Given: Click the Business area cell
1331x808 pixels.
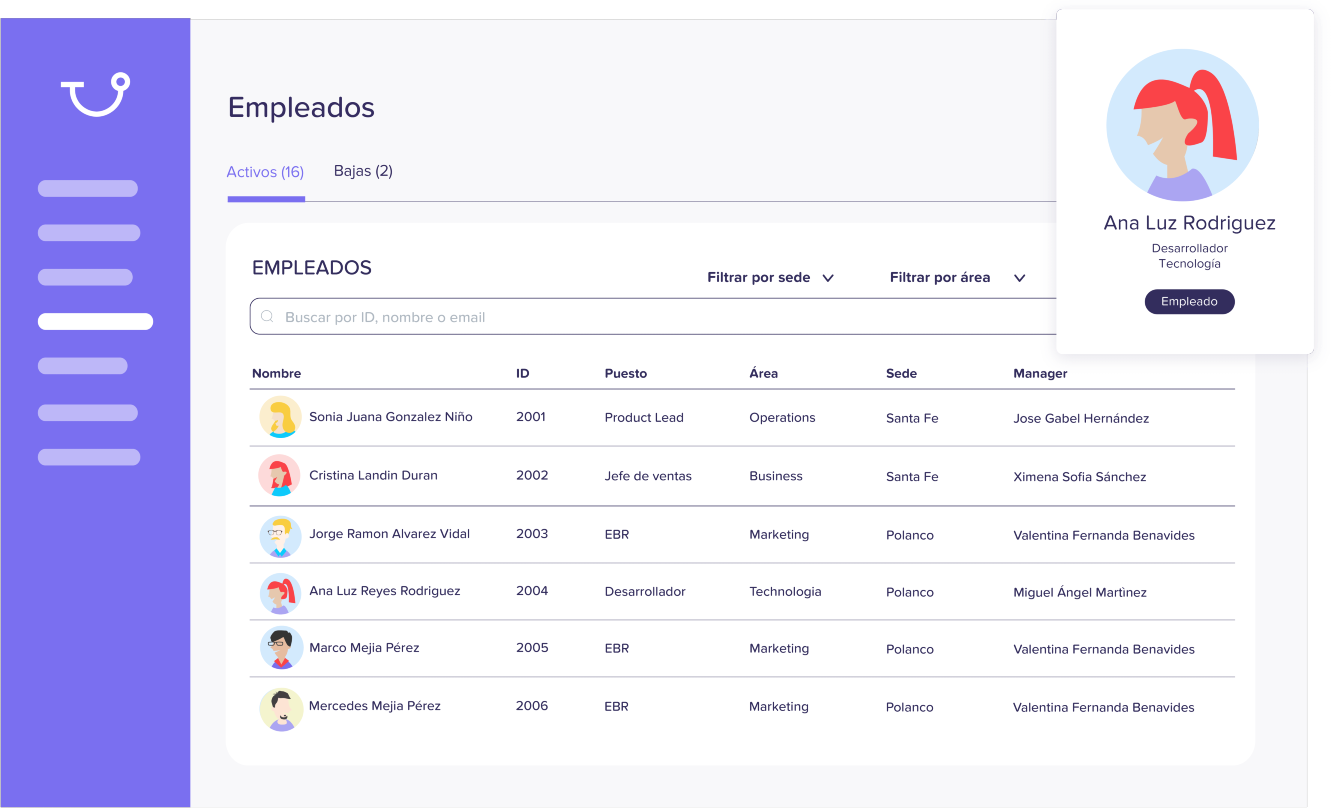Looking at the screenshot, I should pyautogui.click(x=776, y=476).
